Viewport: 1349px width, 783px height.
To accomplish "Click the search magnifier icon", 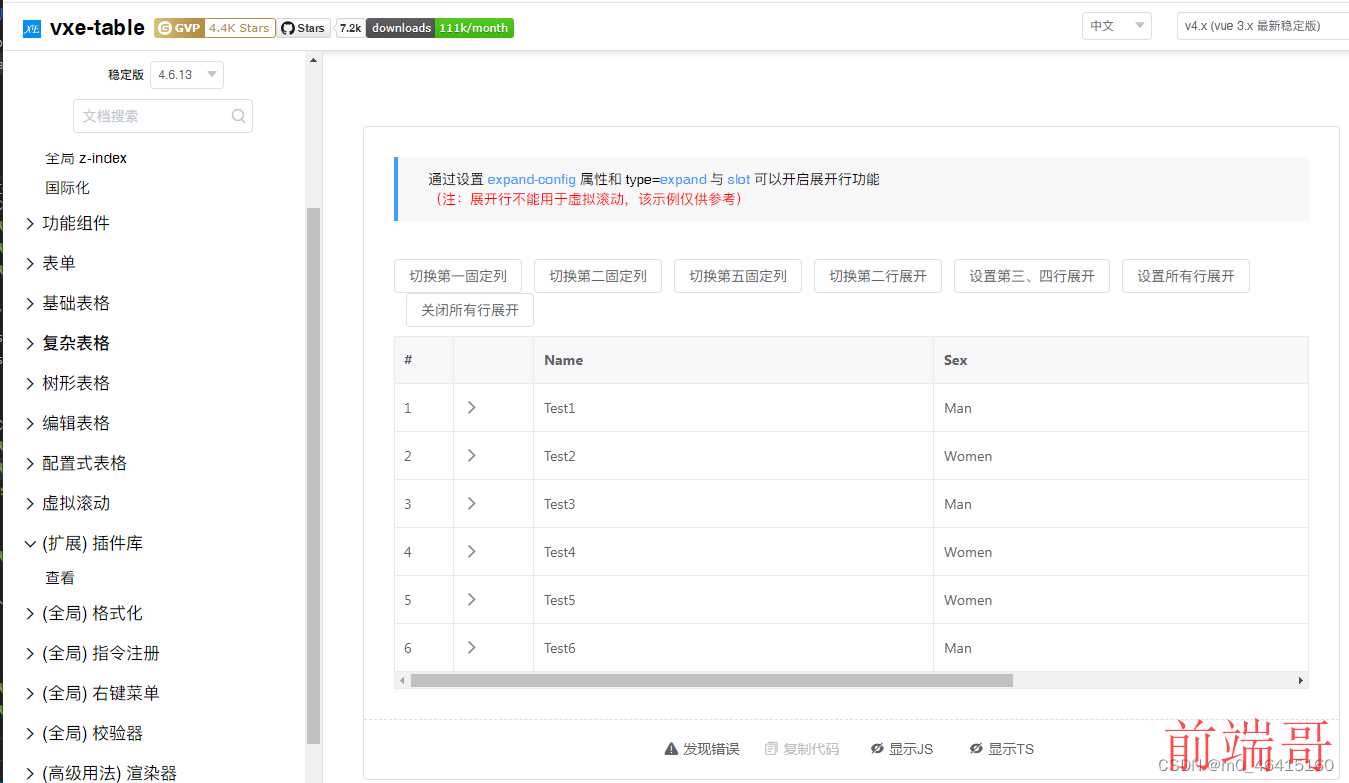I will coord(238,116).
